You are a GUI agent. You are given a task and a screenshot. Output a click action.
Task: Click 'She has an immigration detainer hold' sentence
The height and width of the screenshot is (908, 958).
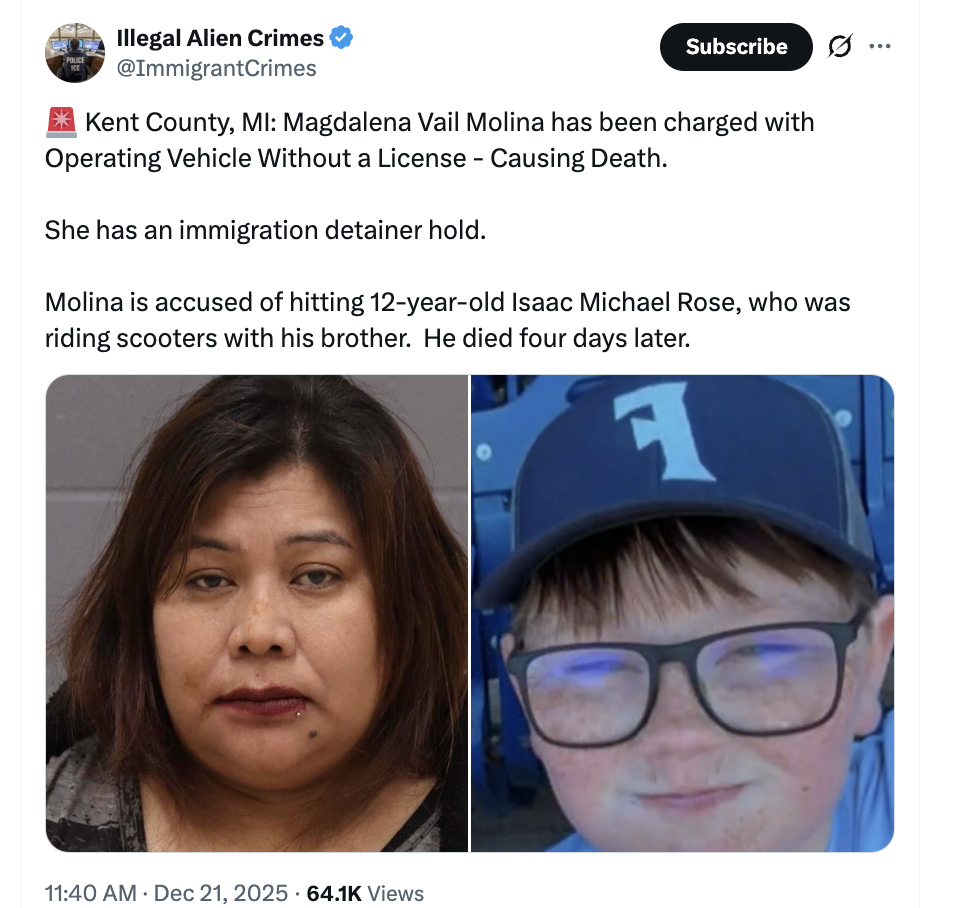coord(265,230)
